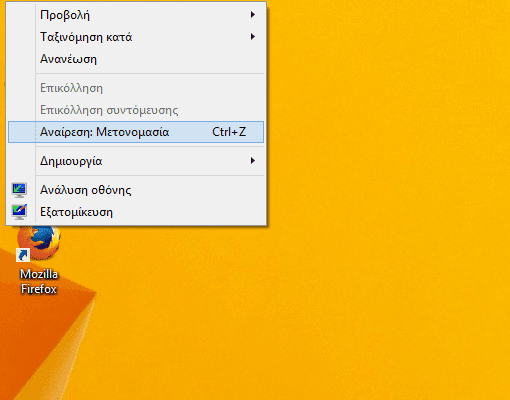Click the Ανάλυση οθόνης monitor icon
Viewport: 510px width, 400px height.
coord(19,190)
